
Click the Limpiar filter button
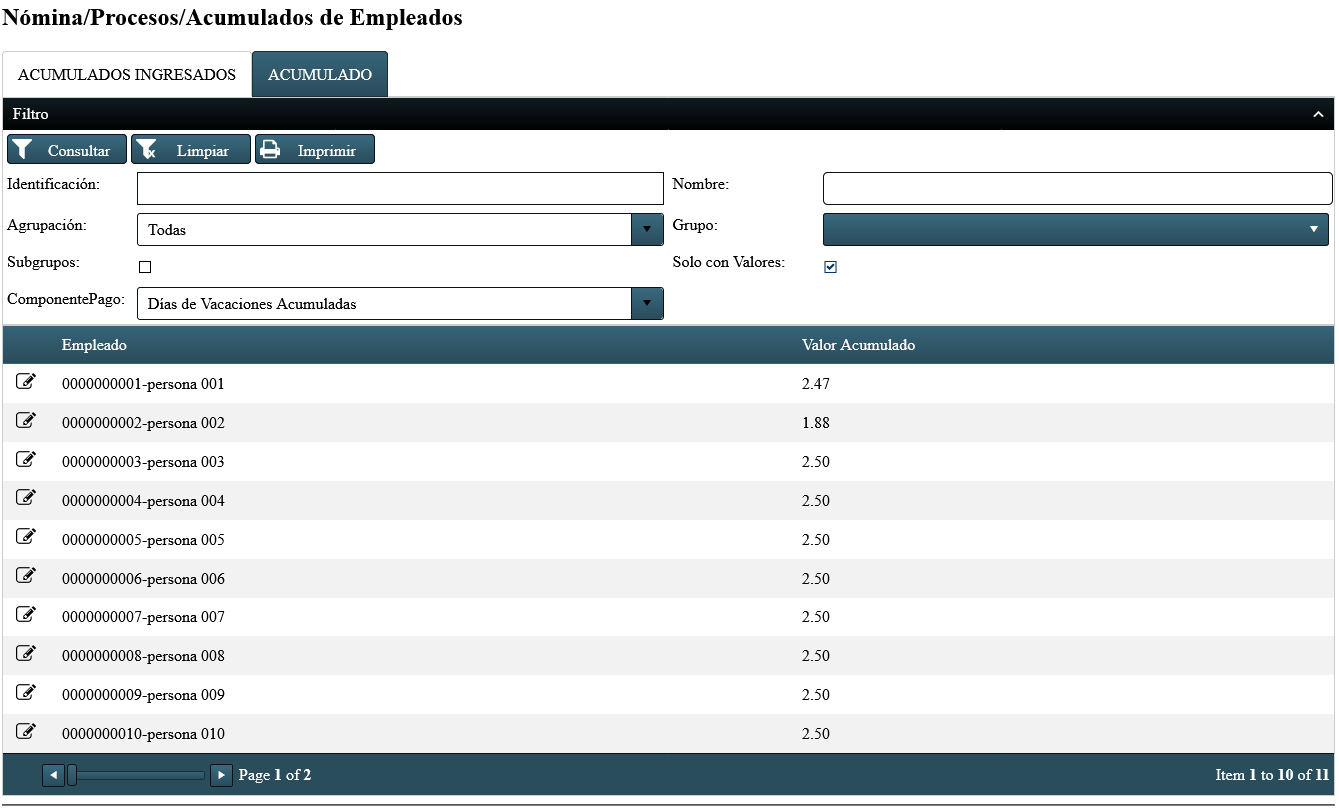pos(191,150)
